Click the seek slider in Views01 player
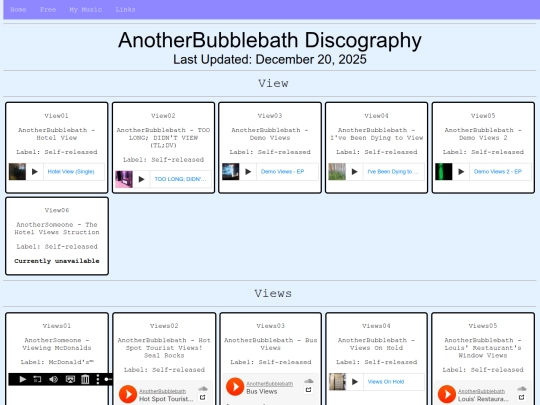Viewport: 540px width, 405px height. 108,379
